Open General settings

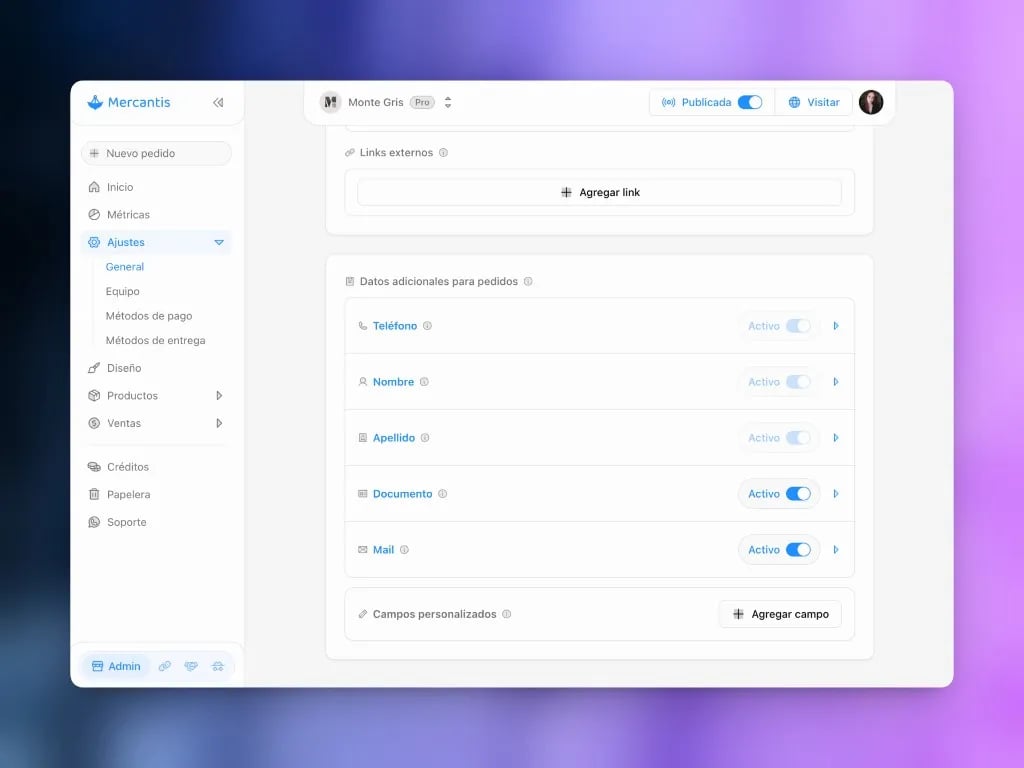coord(125,267)
